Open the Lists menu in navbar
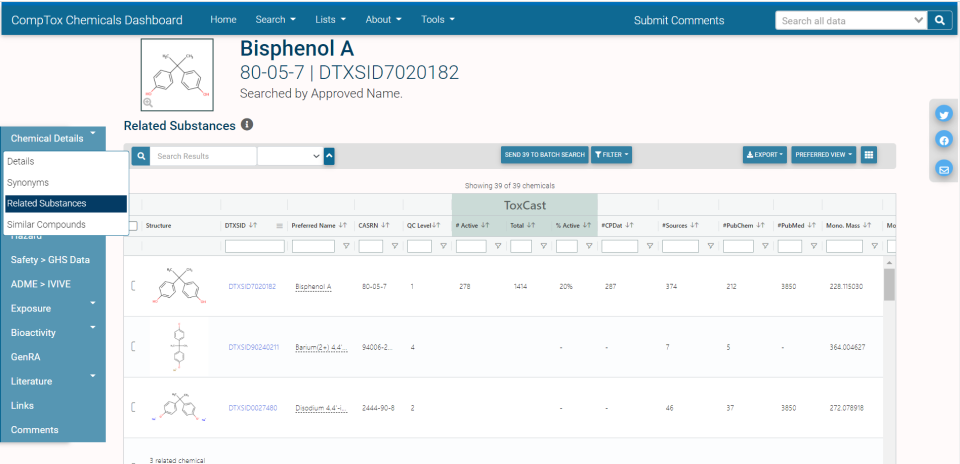 click(330, 20)
